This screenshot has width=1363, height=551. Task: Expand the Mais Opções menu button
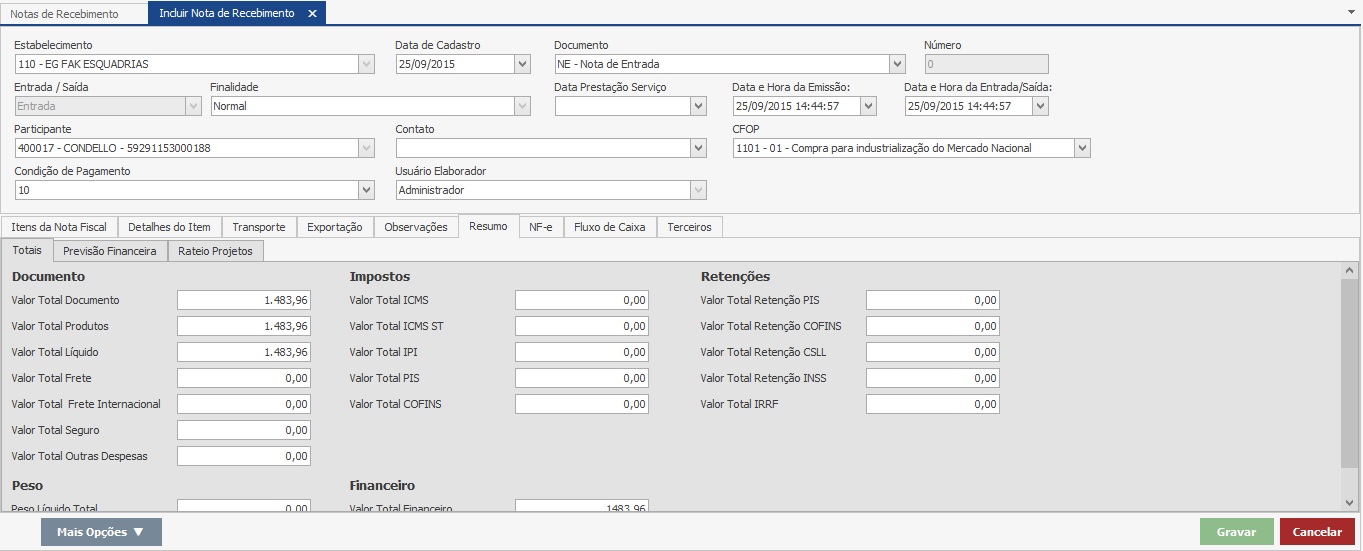(101, 532)
